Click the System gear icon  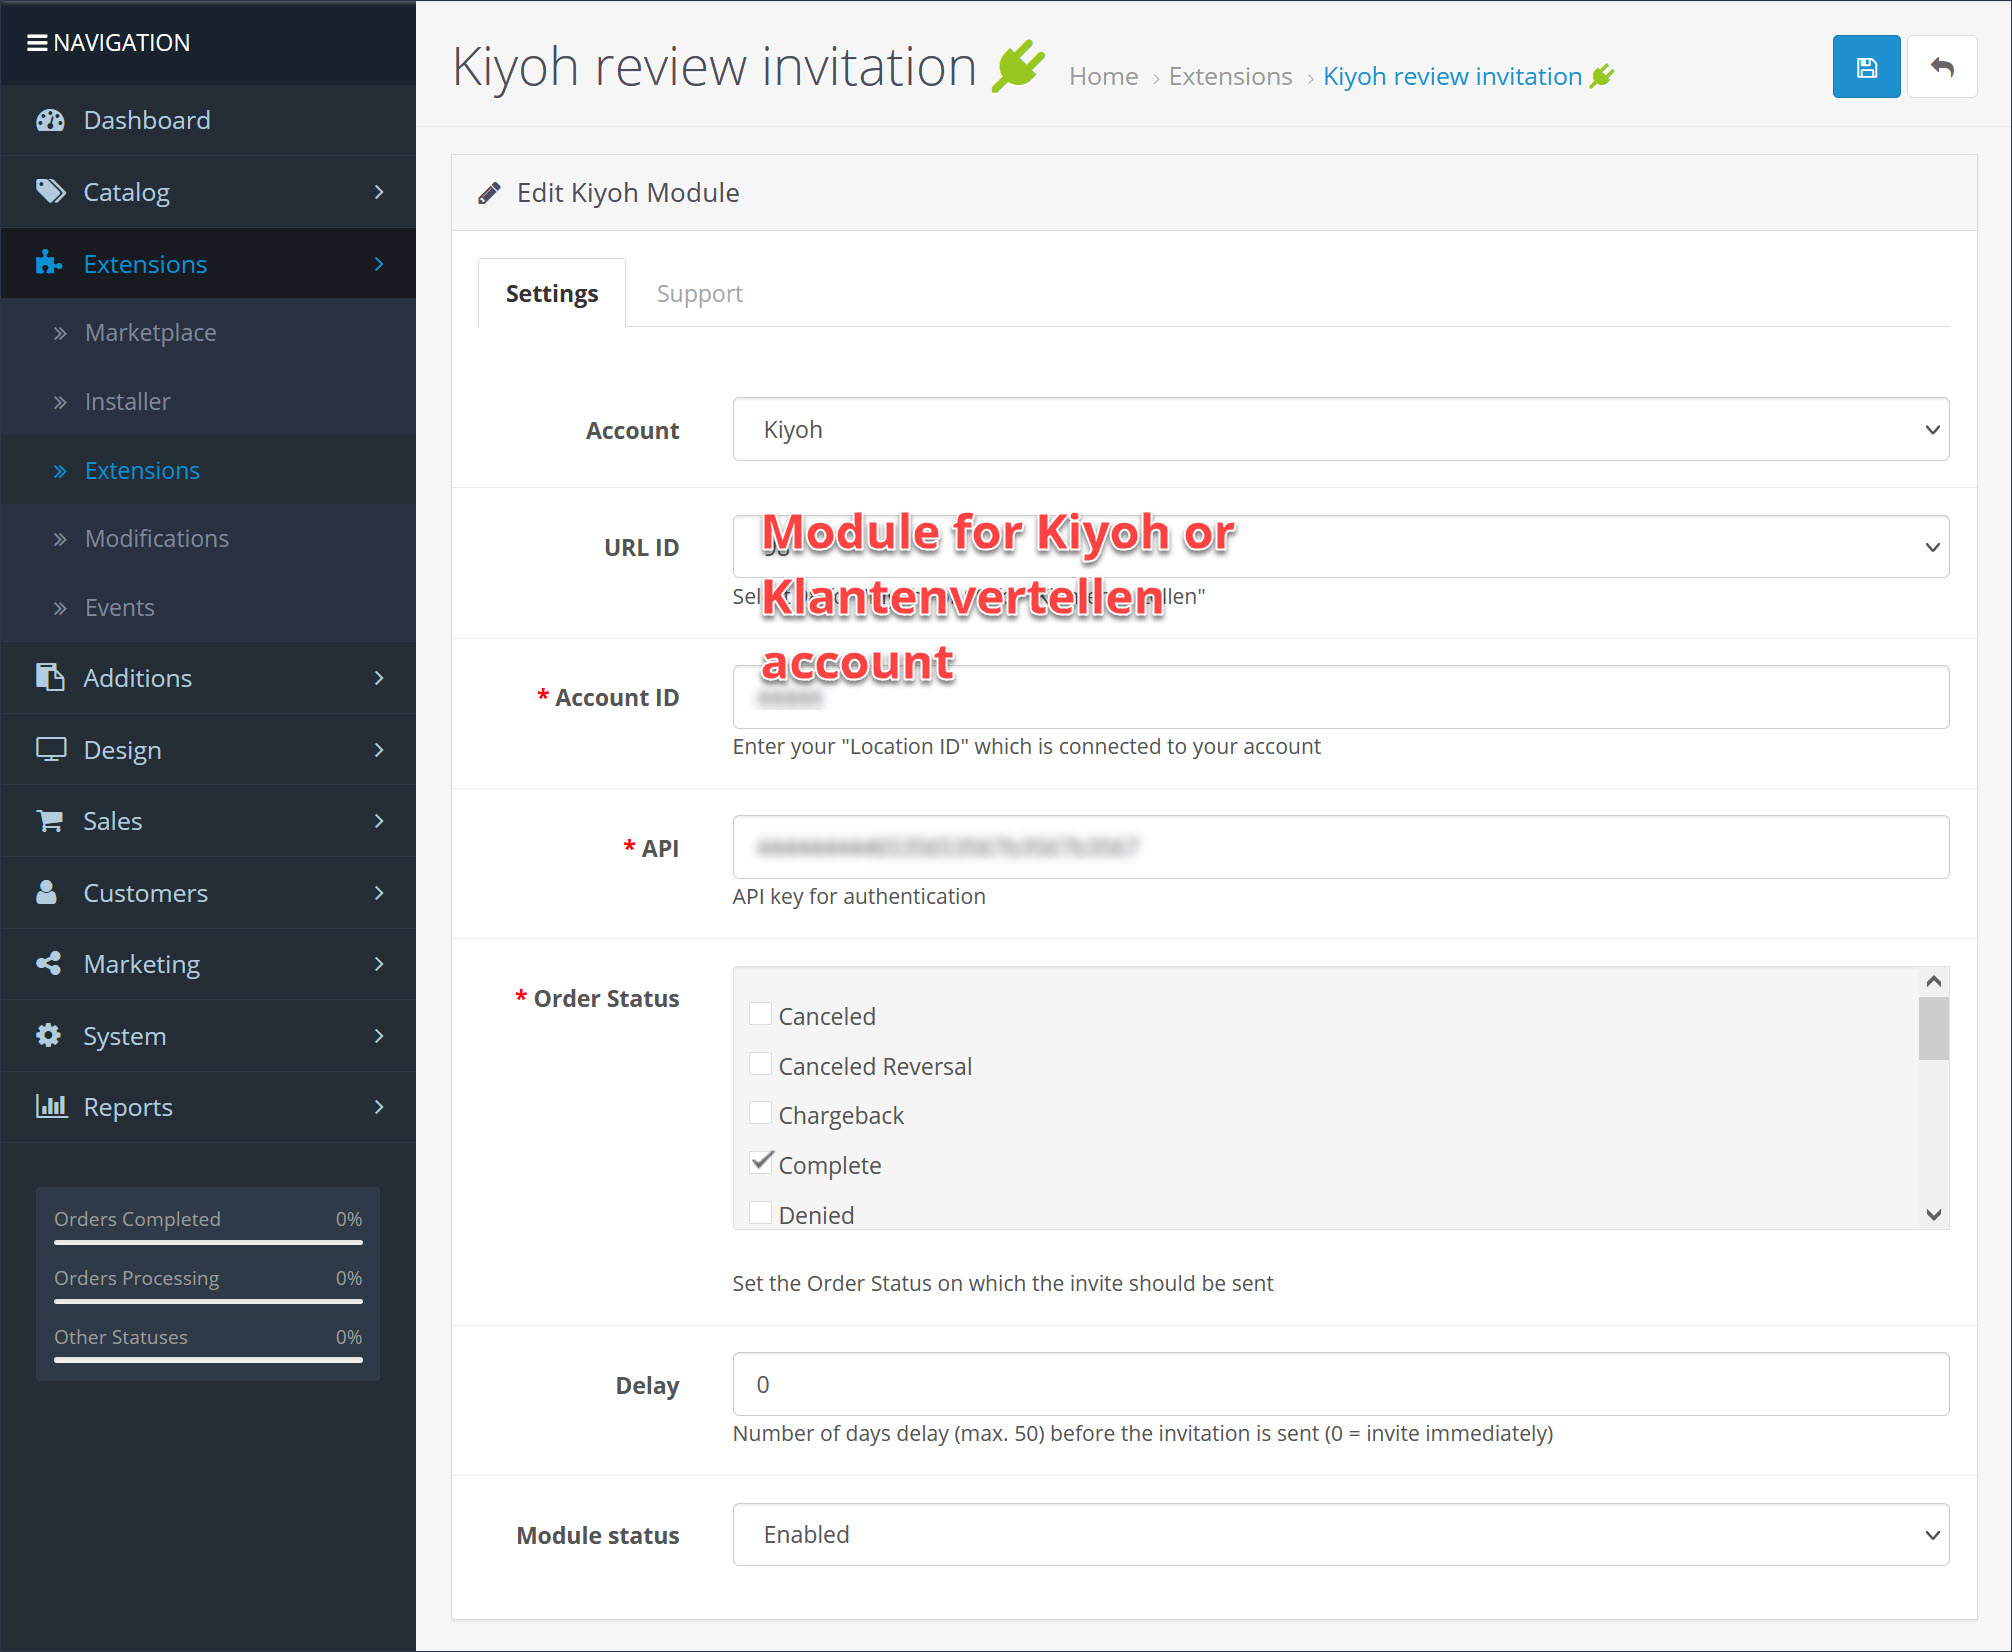click(48, 1035)
